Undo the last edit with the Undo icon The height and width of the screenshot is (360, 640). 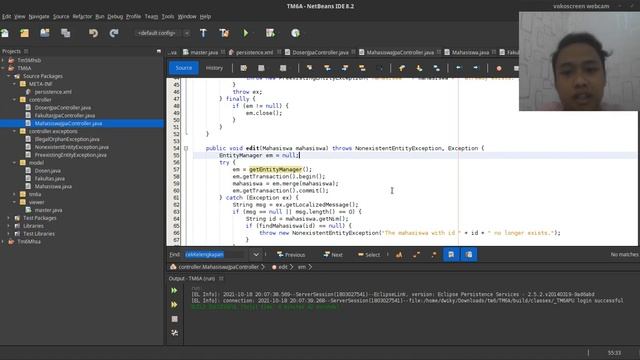pos(93,33)
